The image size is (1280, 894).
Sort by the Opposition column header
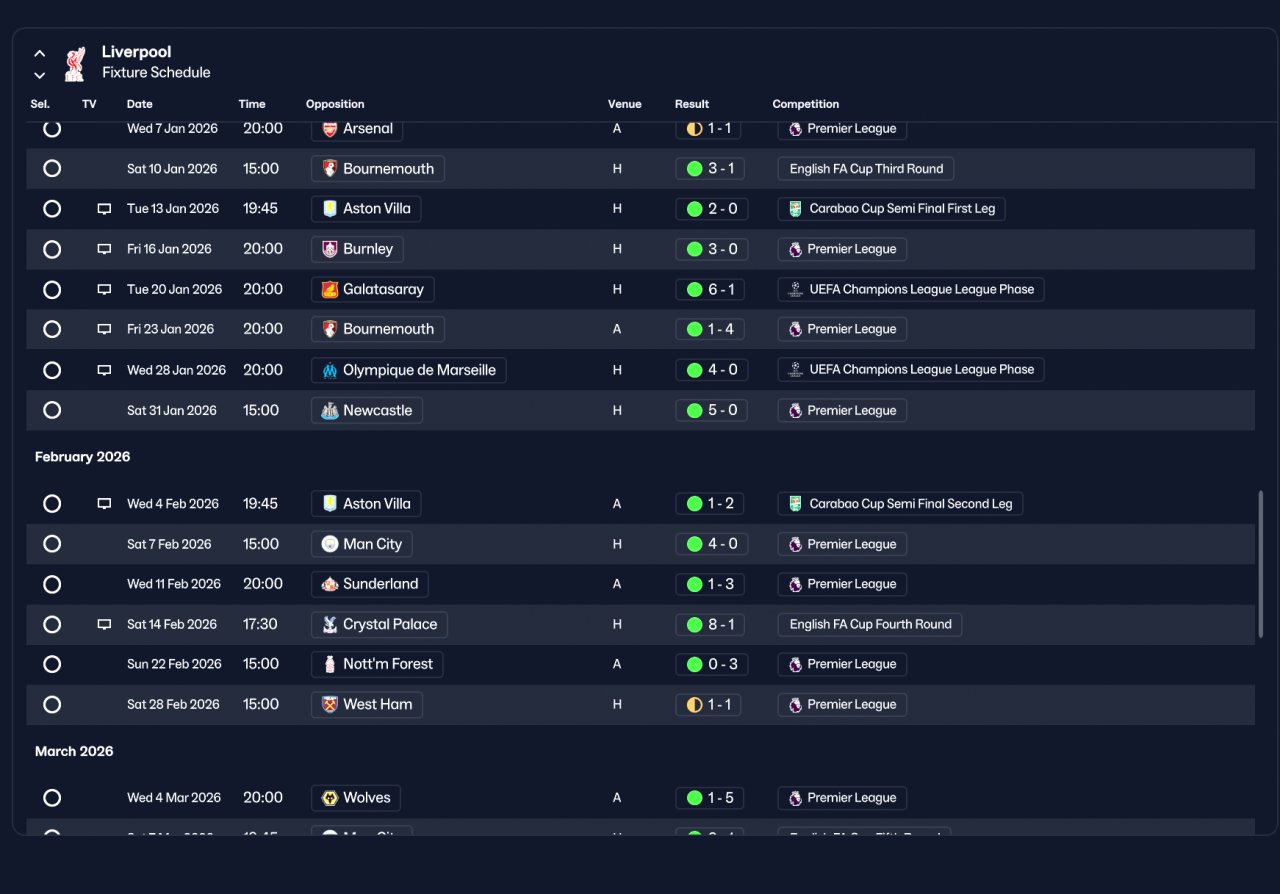335,104
